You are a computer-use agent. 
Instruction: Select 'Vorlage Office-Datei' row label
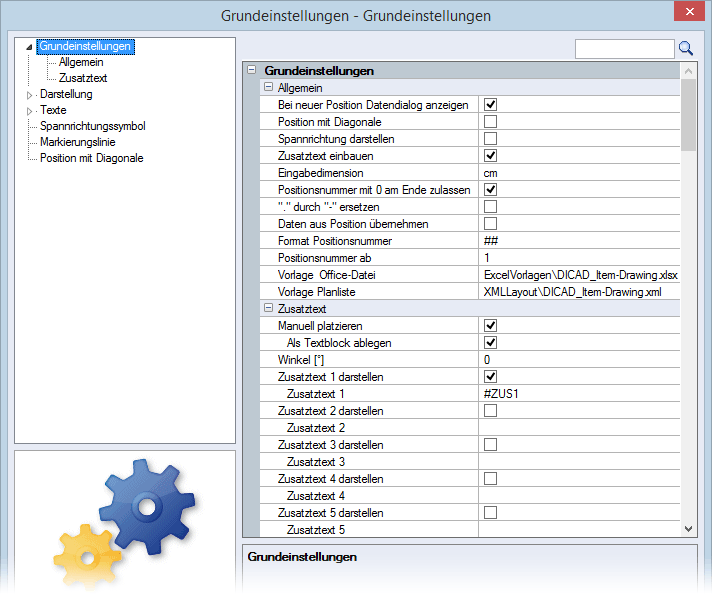(326, 275)
